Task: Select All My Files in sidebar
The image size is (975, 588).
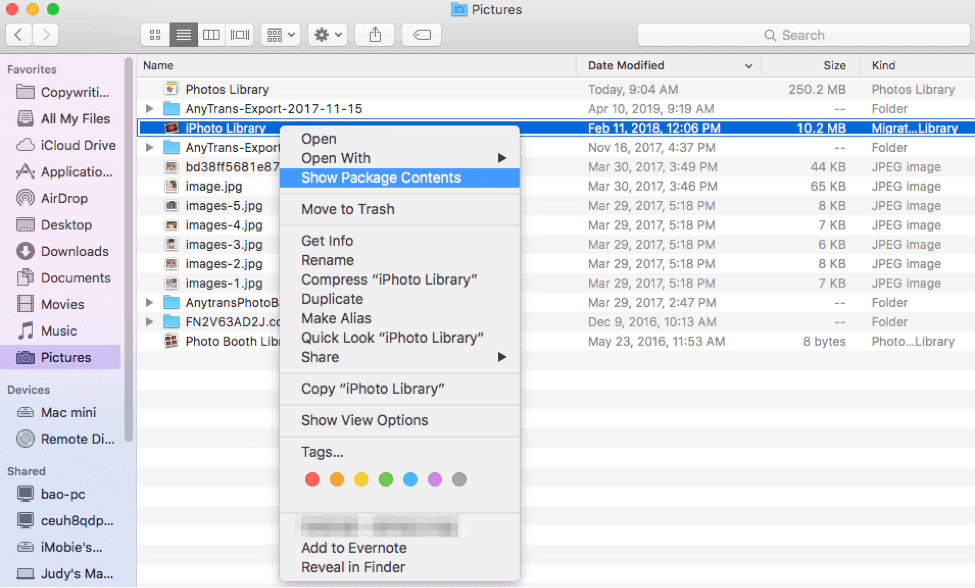Action: click(62, 119)
